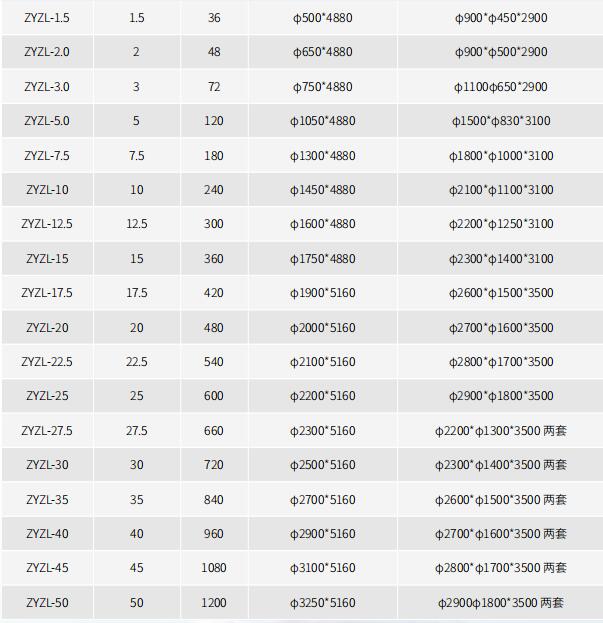Select value 1080 in ZYZL-45 row

click(214, 568)
